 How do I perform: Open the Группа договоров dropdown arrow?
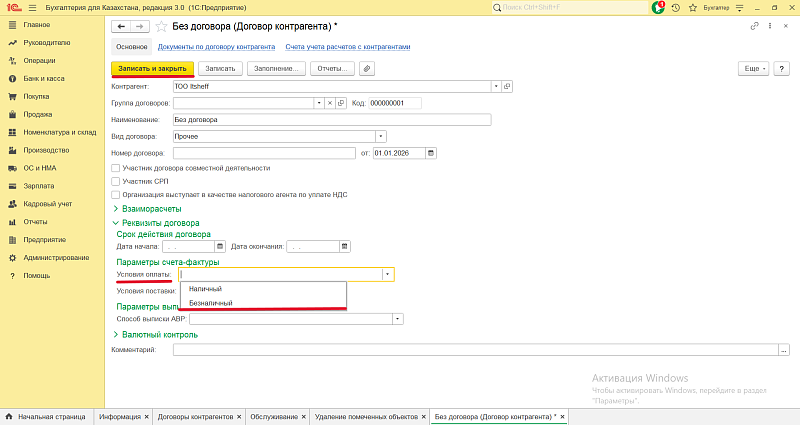(x=319, y=103)
